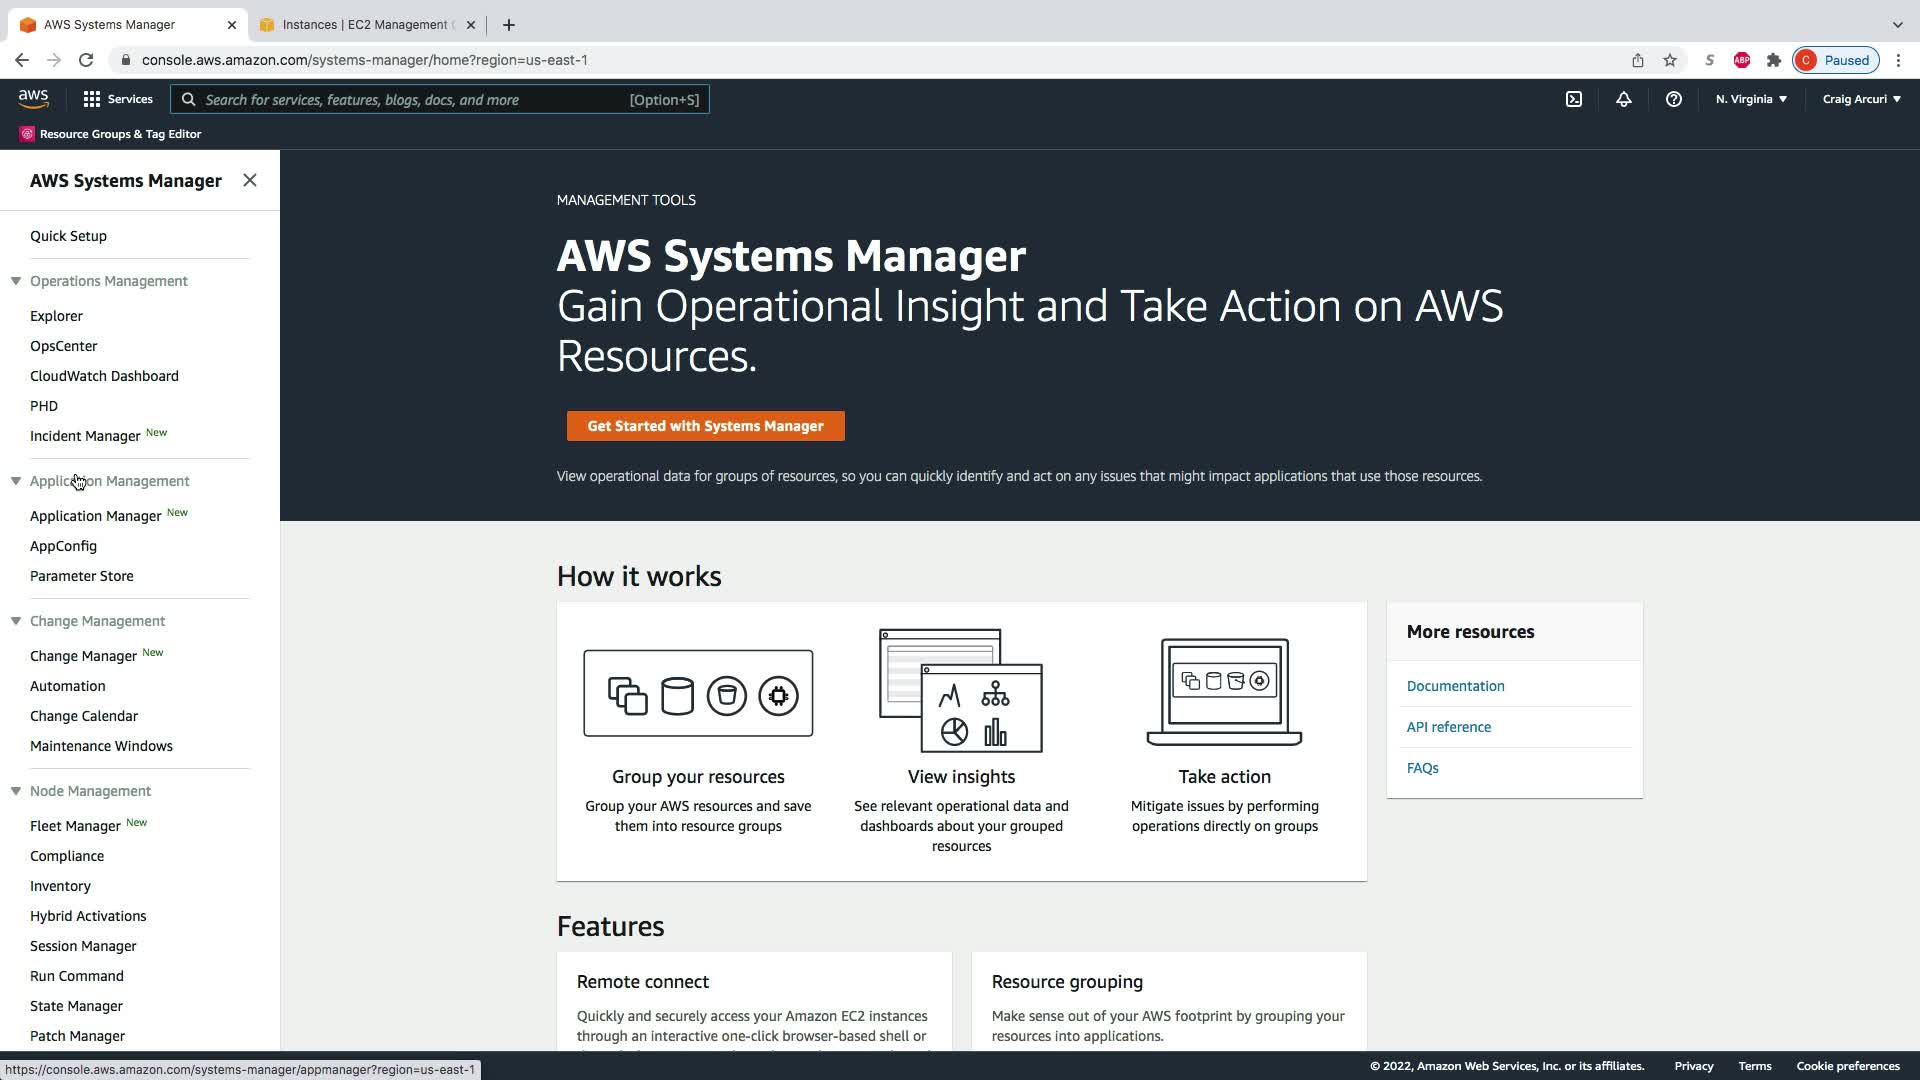This screenshot has height=1080, width=1920.
Task: Click the notifications bell icon
Action: (1624, 99)
